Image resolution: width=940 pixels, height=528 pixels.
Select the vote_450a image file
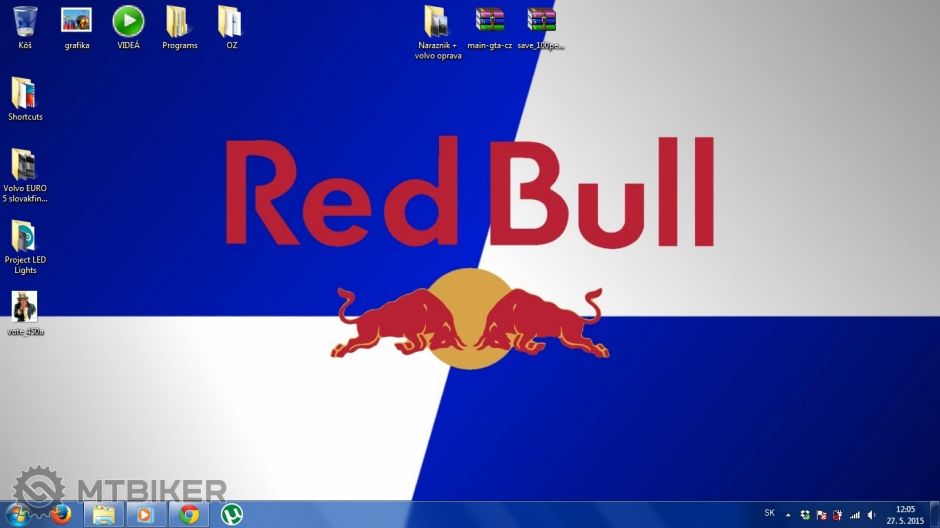[25, 307]
